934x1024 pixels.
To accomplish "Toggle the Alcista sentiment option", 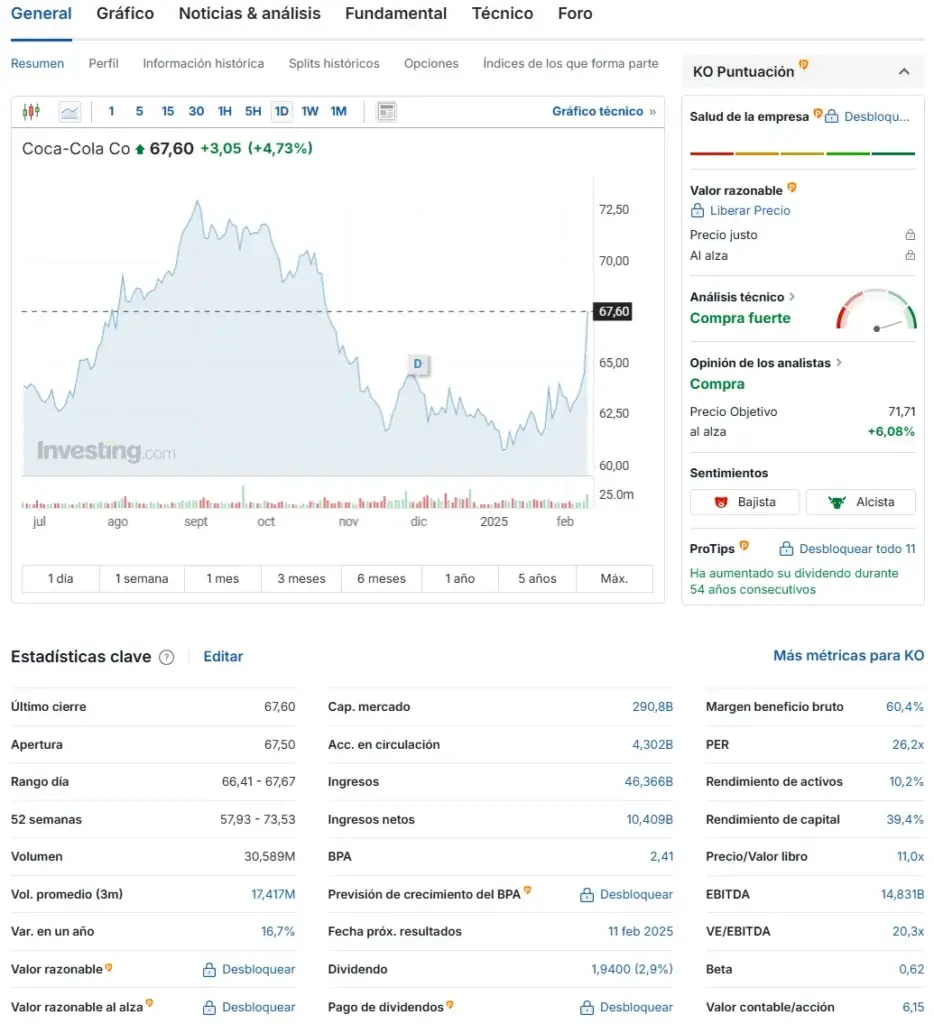I will pos(860,501).
